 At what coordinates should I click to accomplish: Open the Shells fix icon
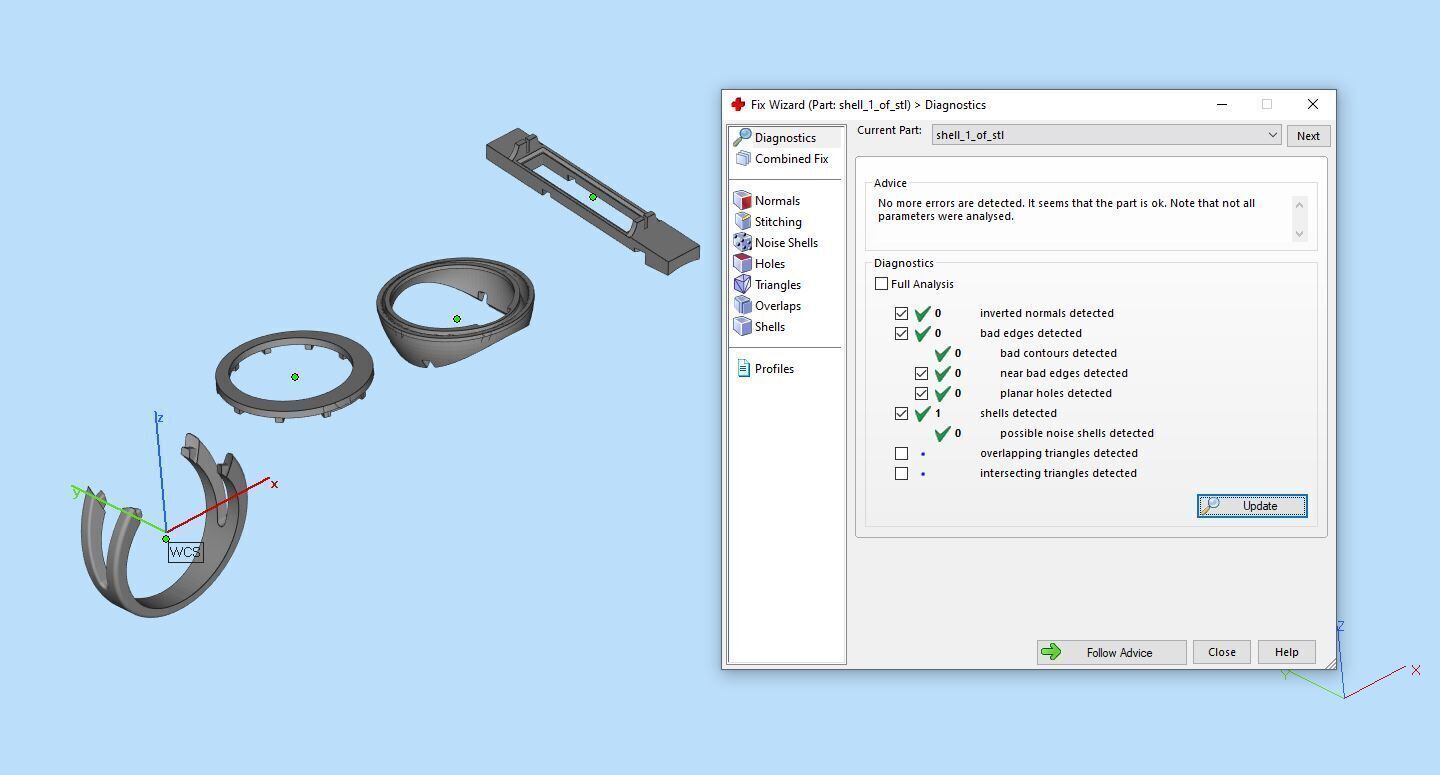click(x=742, y=327)
